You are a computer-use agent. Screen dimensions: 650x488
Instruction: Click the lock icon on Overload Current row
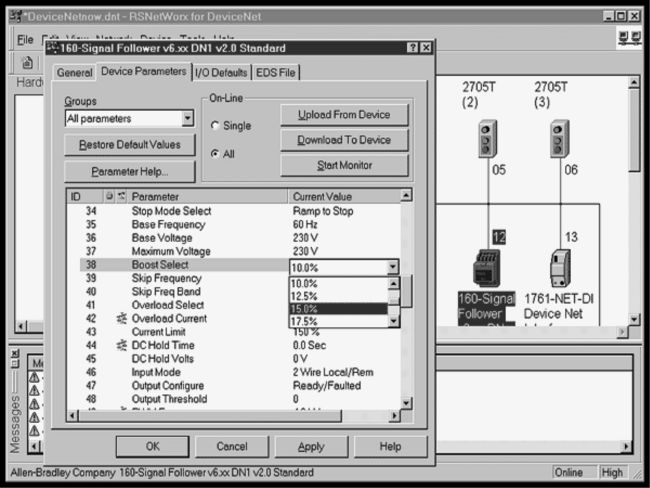click(121, 318)
